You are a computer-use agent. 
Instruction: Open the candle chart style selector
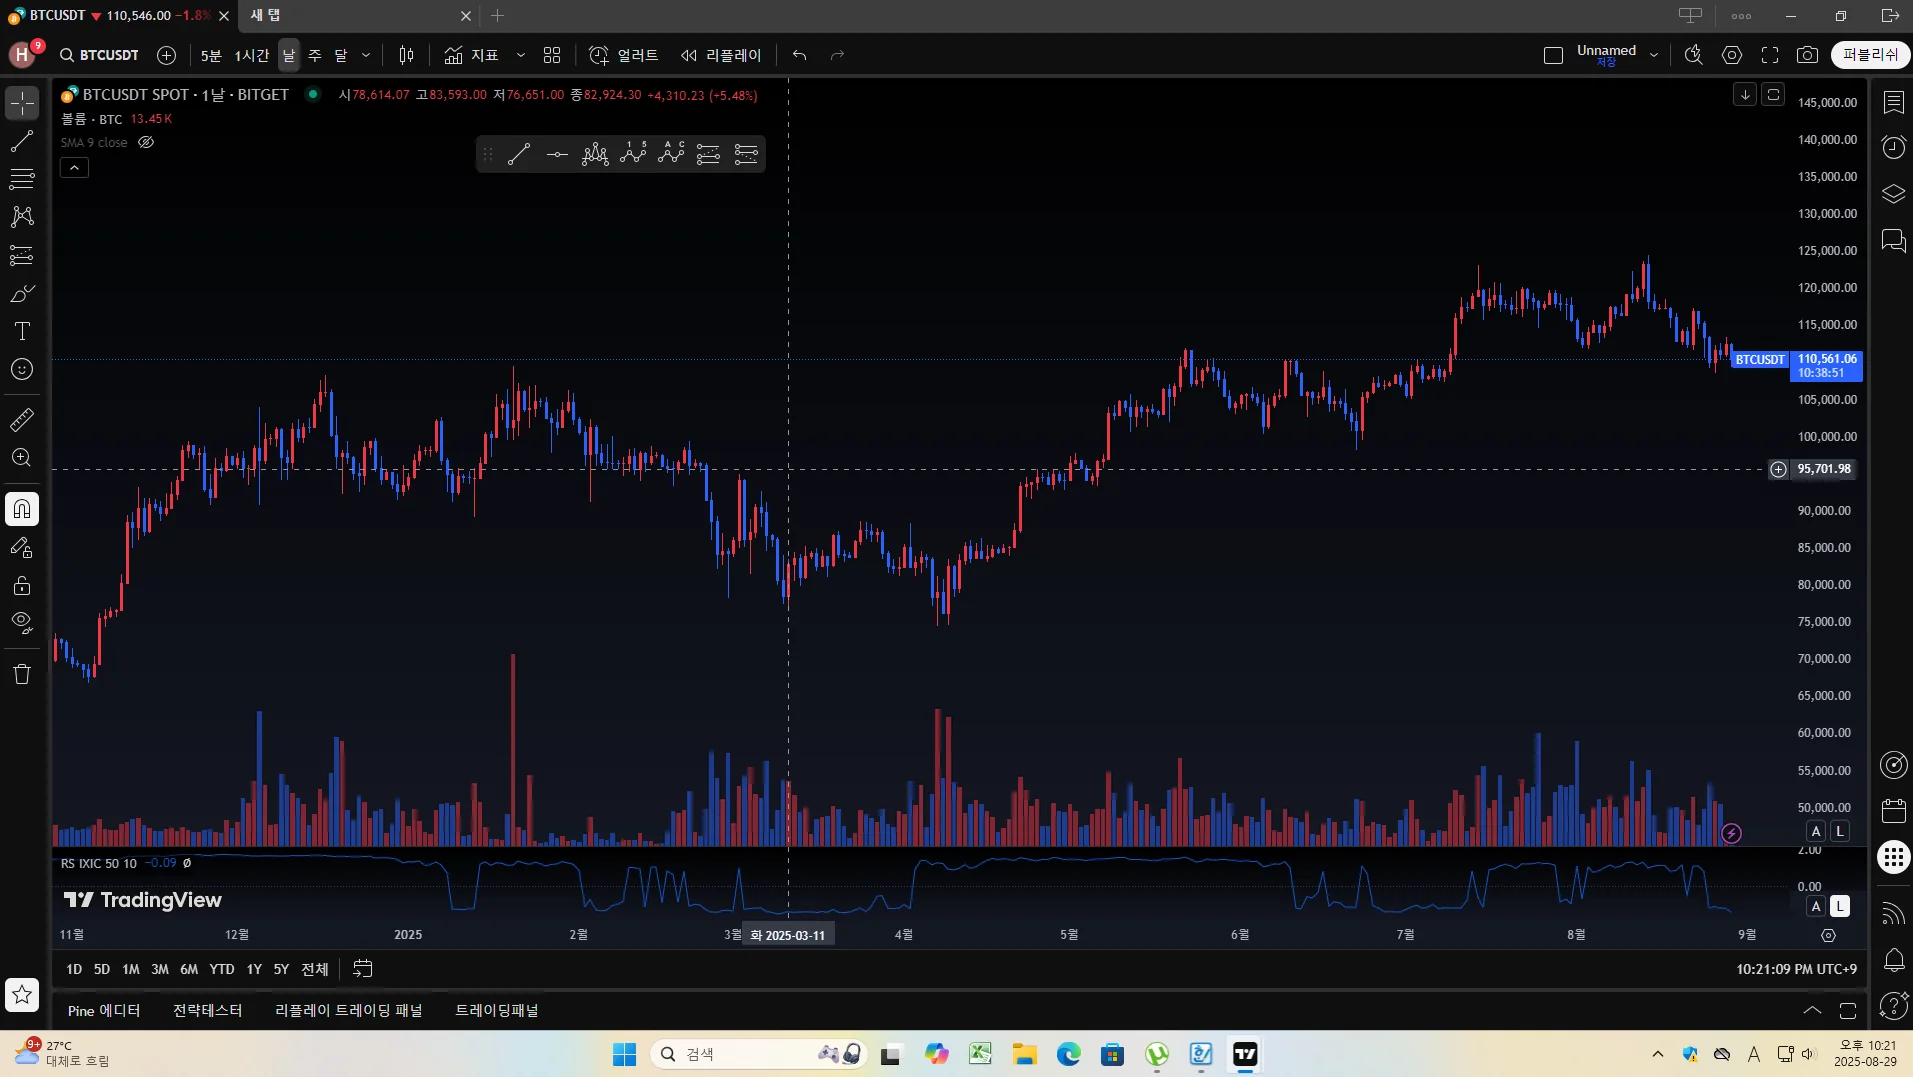[406, 55]
